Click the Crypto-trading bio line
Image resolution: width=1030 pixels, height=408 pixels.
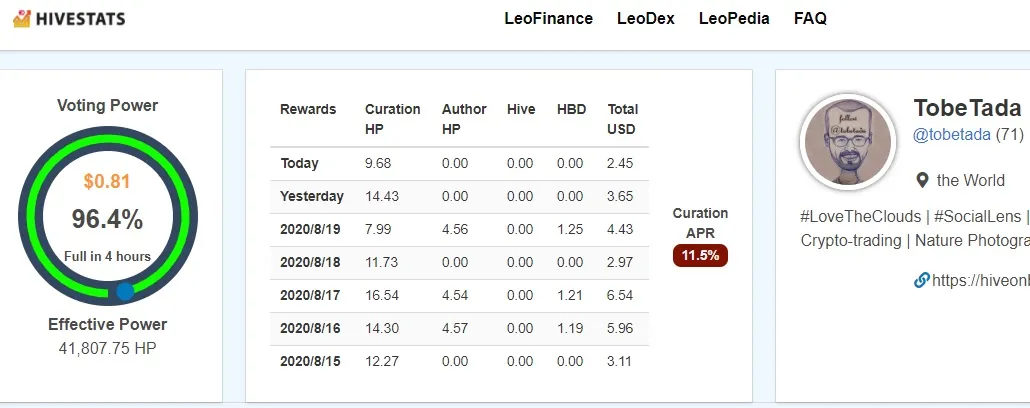click(x=915, y=240)
